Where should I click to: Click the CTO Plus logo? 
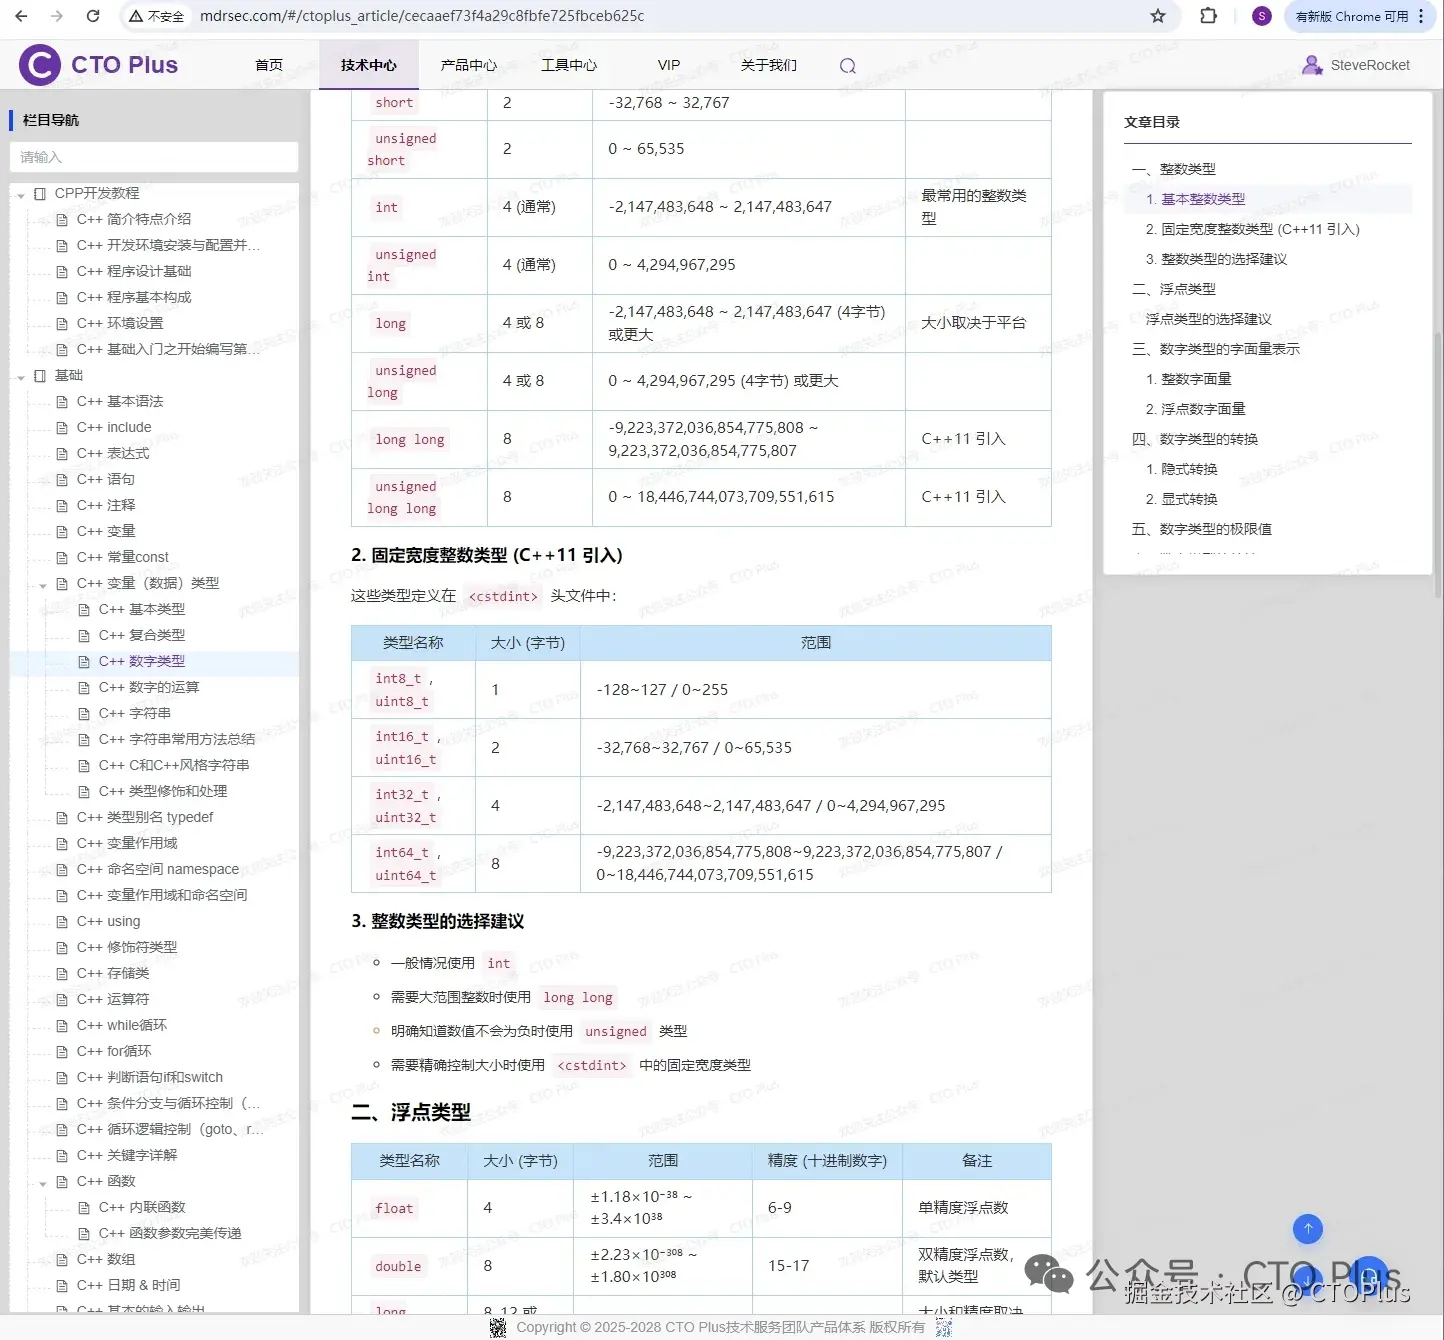(38, 64)
